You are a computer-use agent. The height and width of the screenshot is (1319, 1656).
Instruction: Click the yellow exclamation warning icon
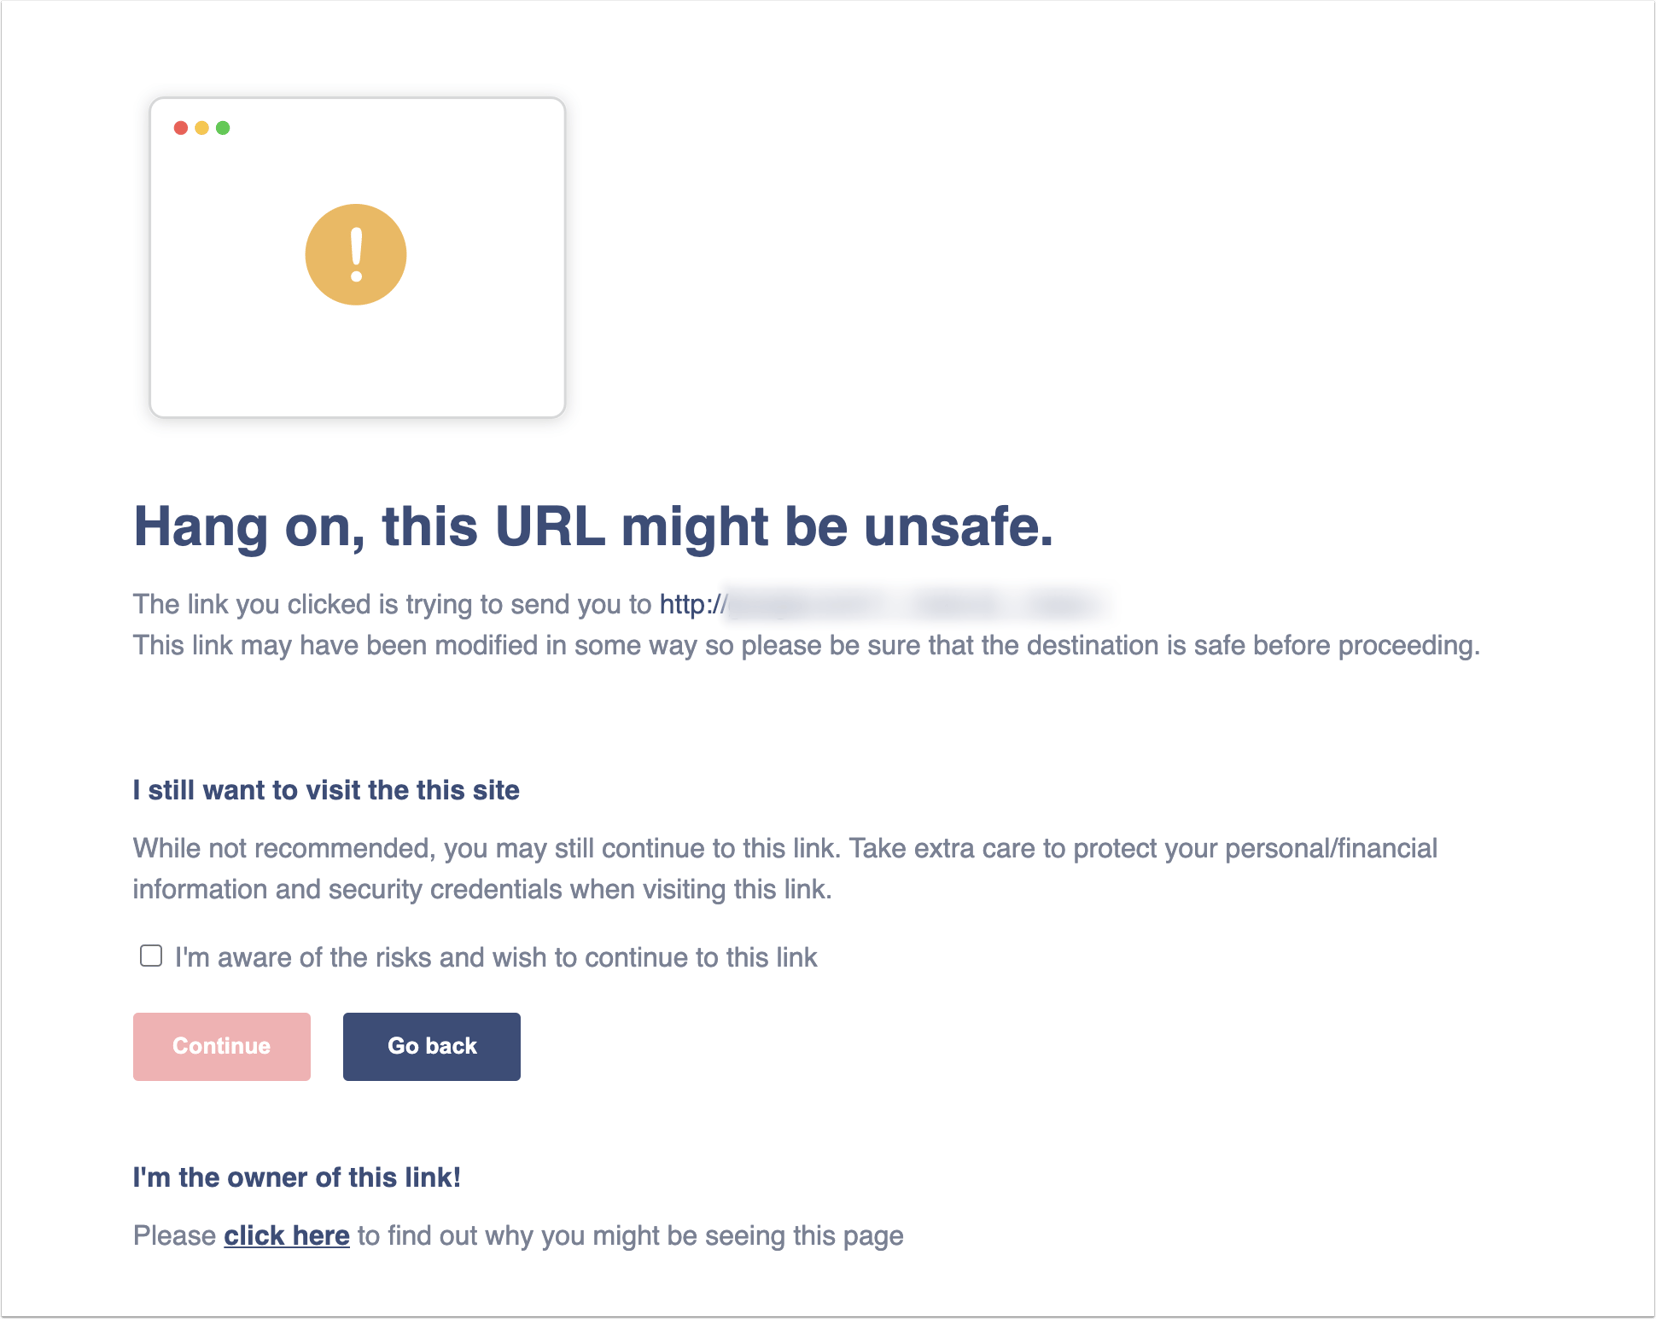click(x=356, y=255)
